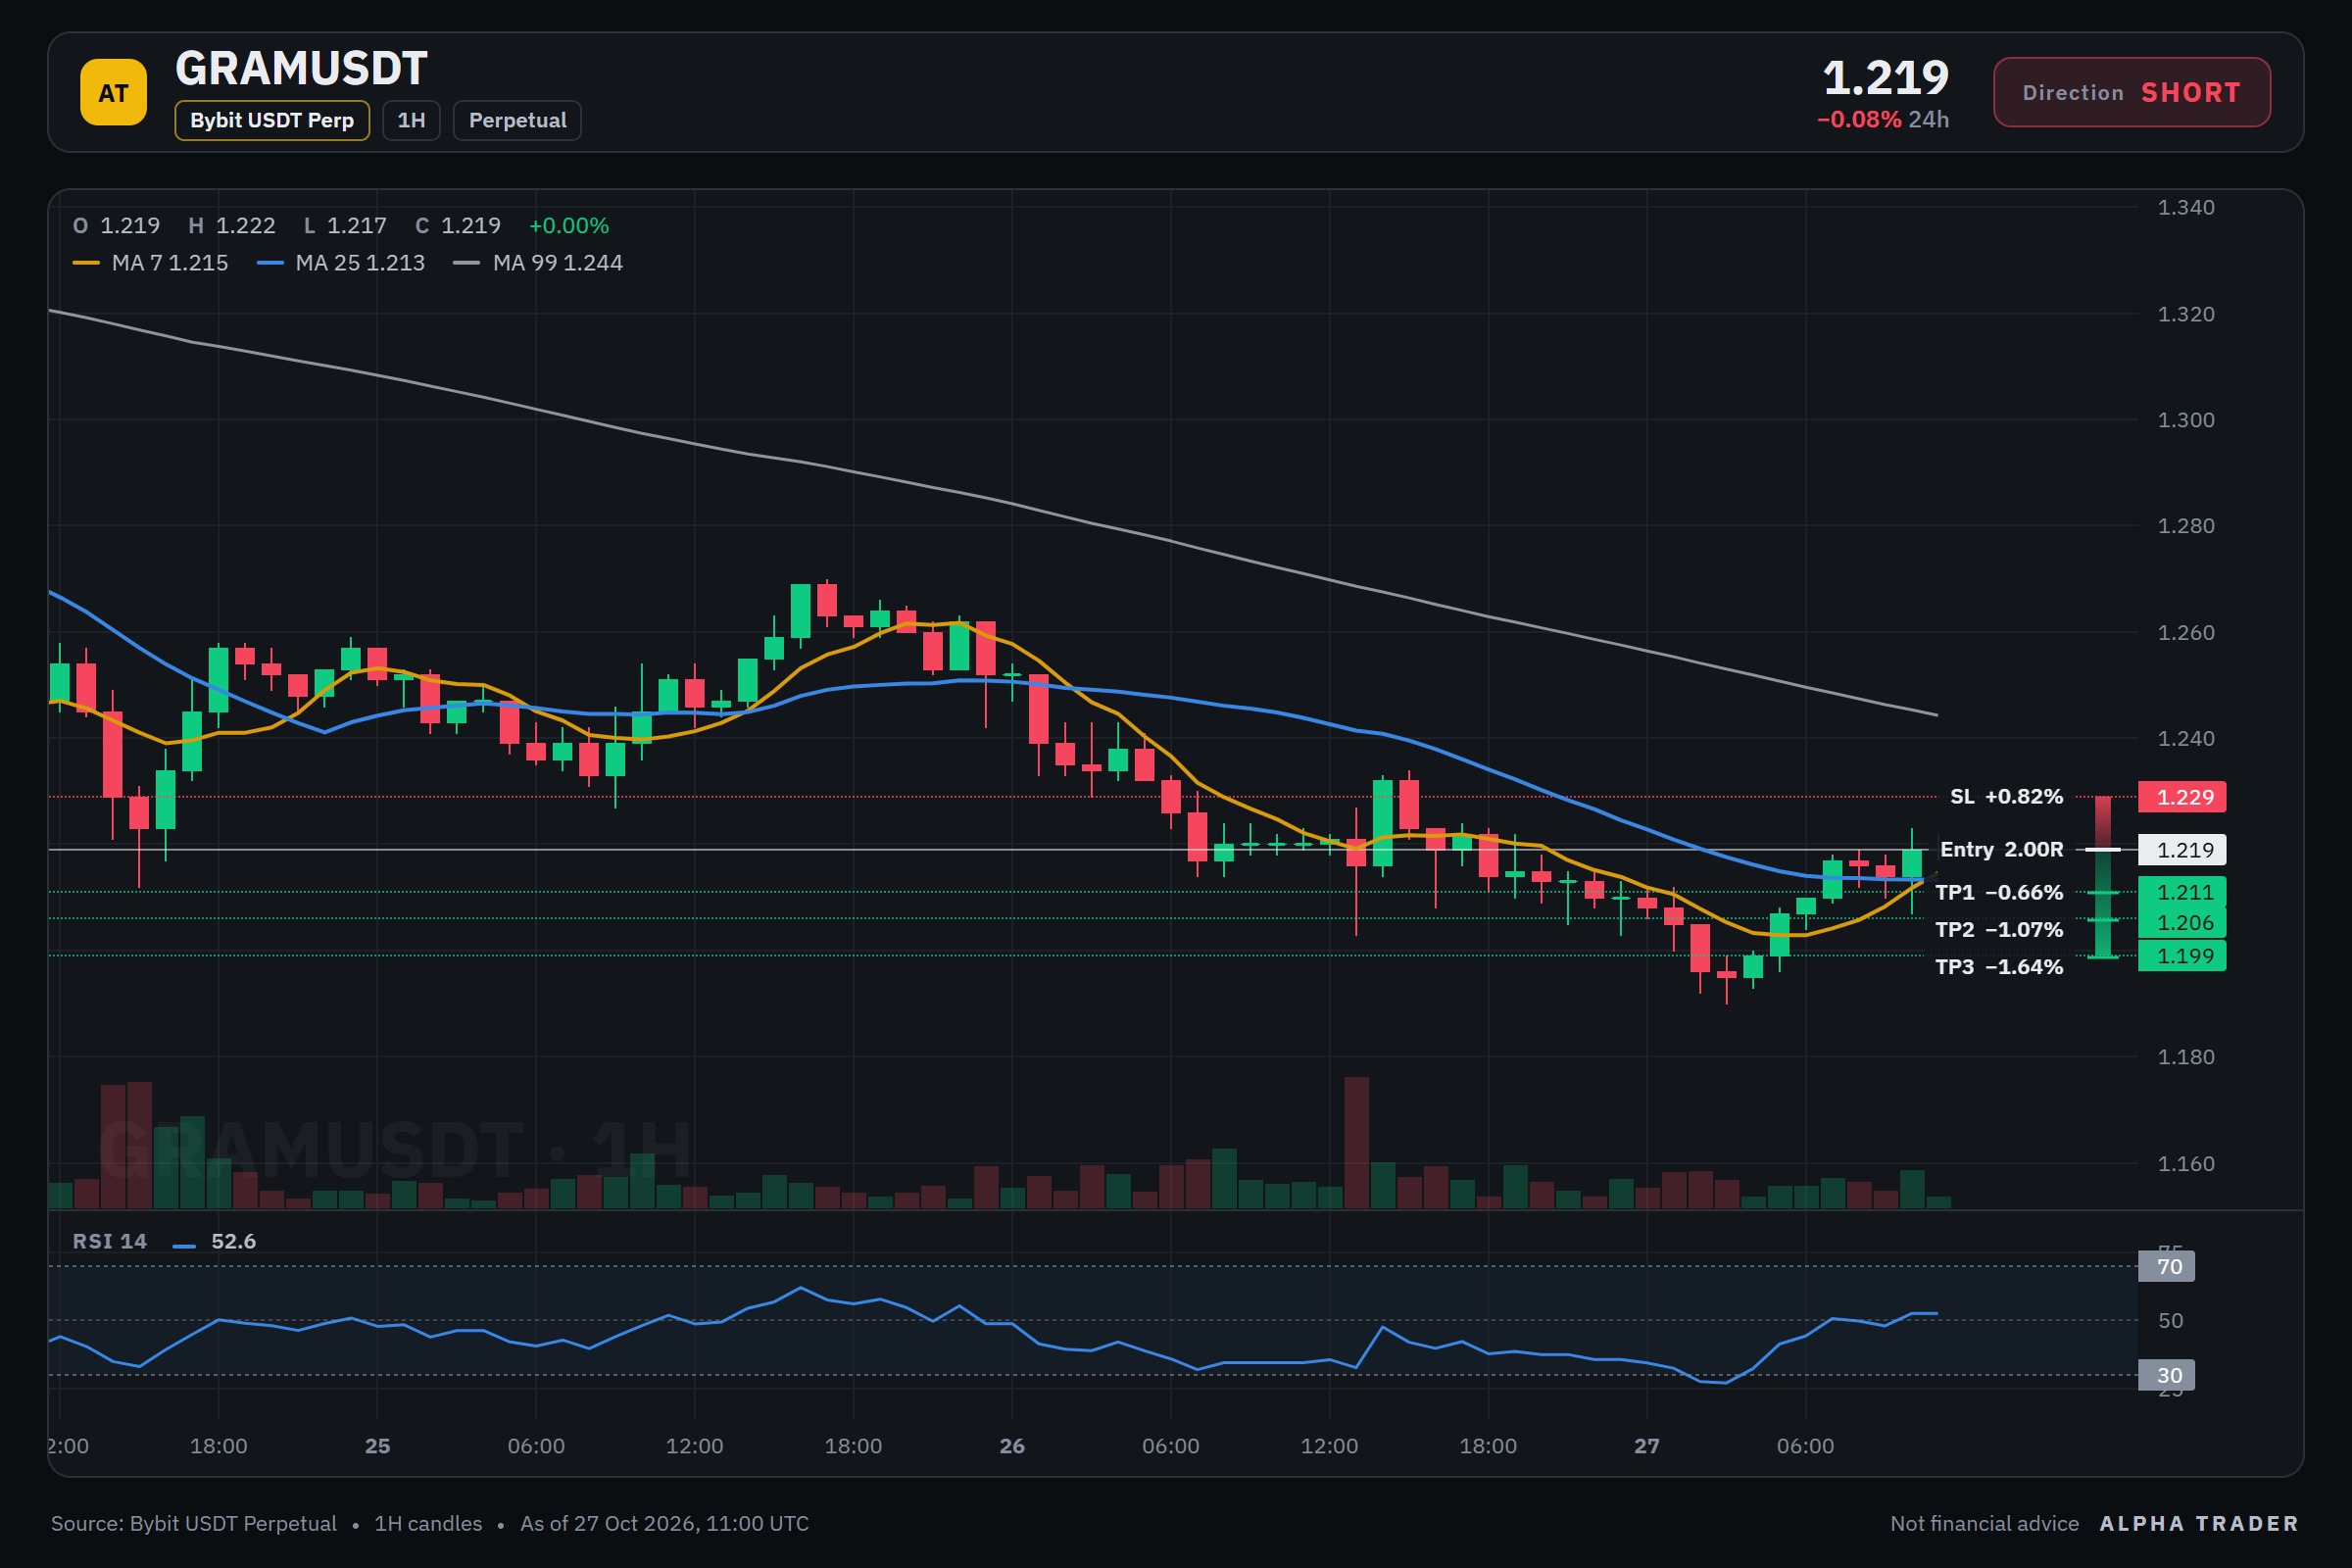Click the 1.219 header price
The width and height of the screenshot is (2352, 1568).
1885,77
